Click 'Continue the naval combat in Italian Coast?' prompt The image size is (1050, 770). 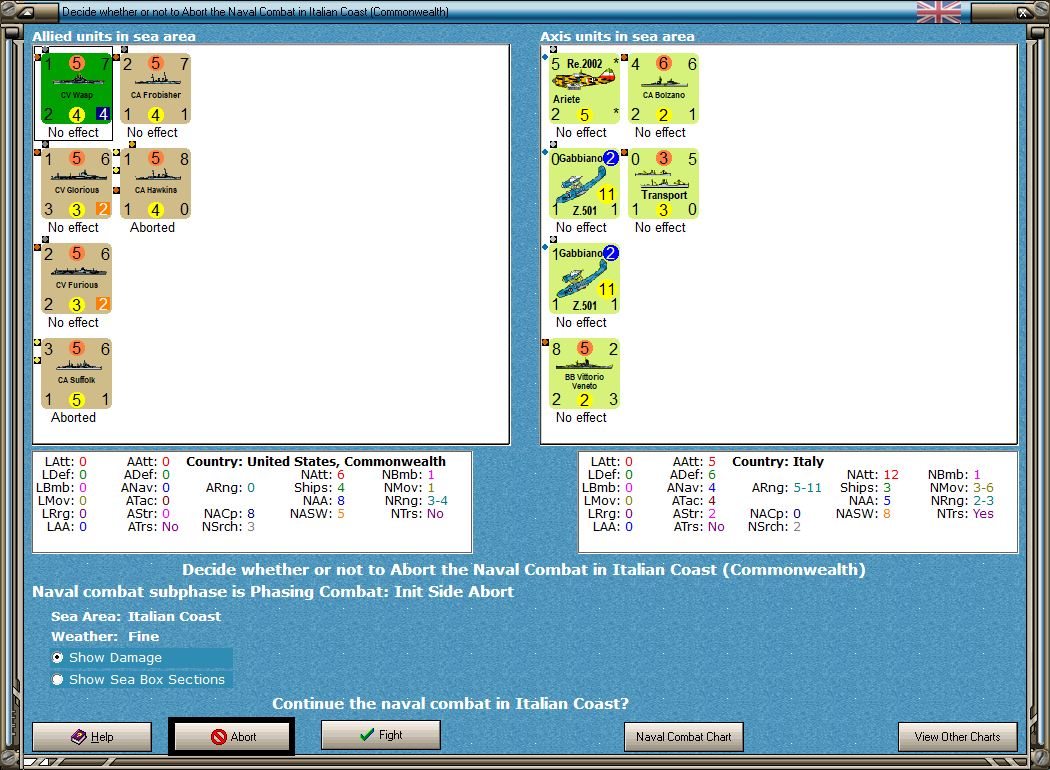click(x=451, y=704)
